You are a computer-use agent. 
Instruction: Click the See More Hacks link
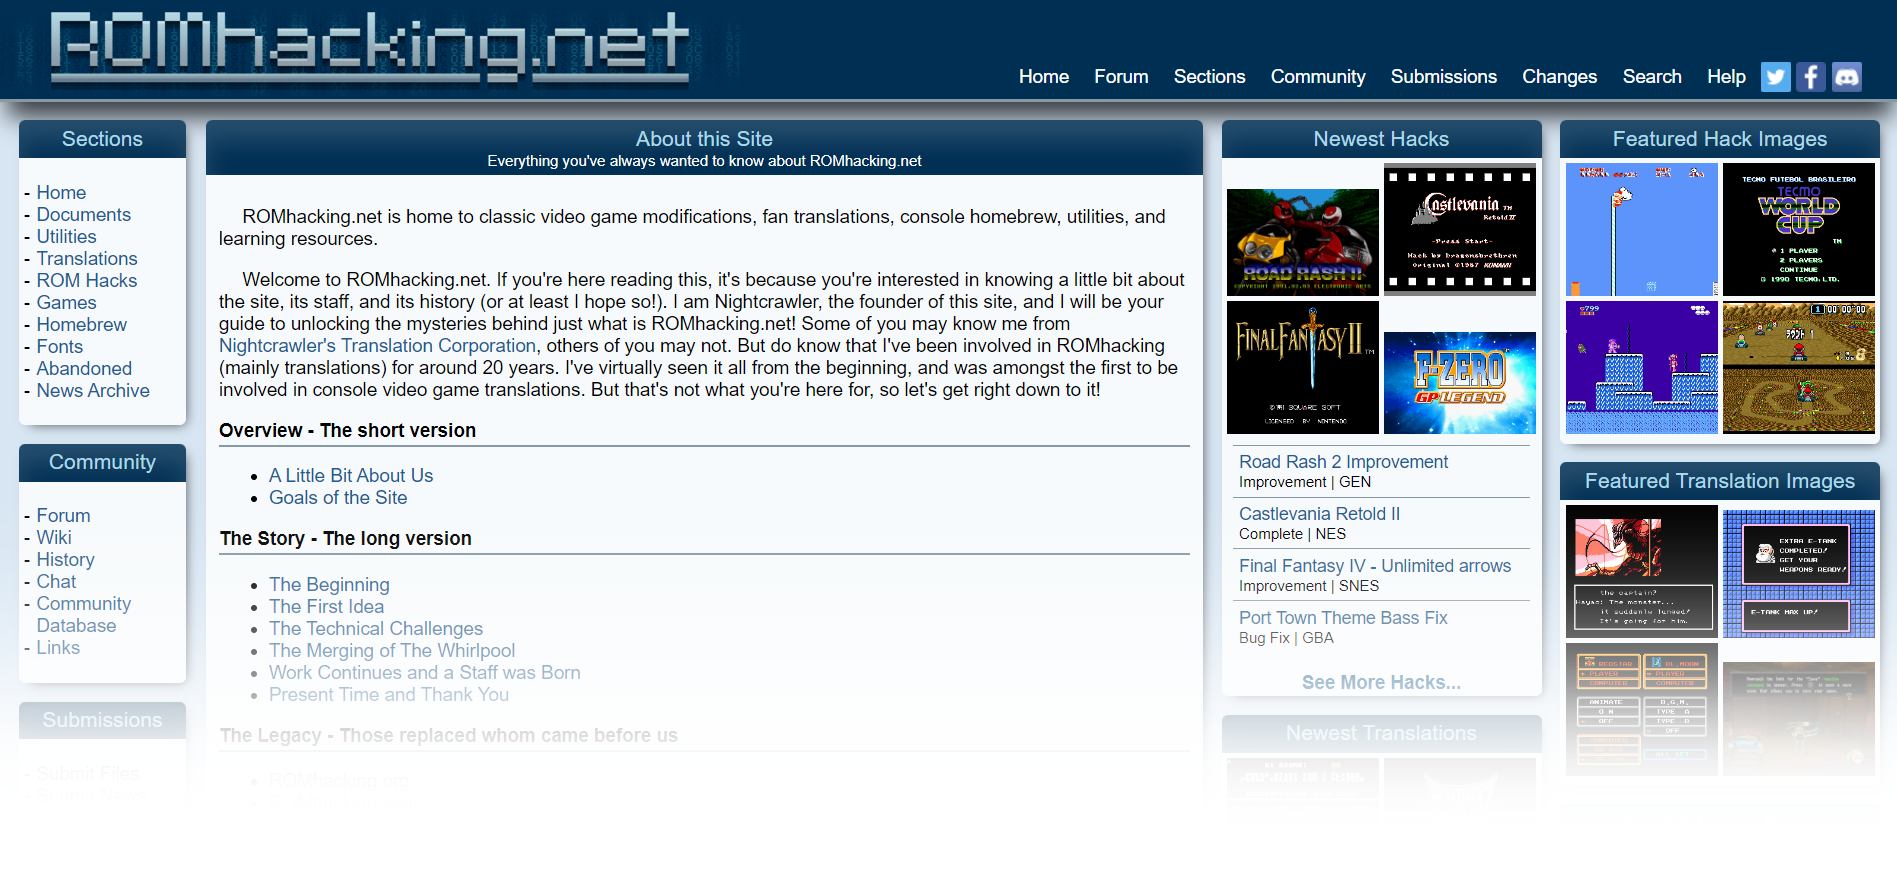pos(1380,683)
